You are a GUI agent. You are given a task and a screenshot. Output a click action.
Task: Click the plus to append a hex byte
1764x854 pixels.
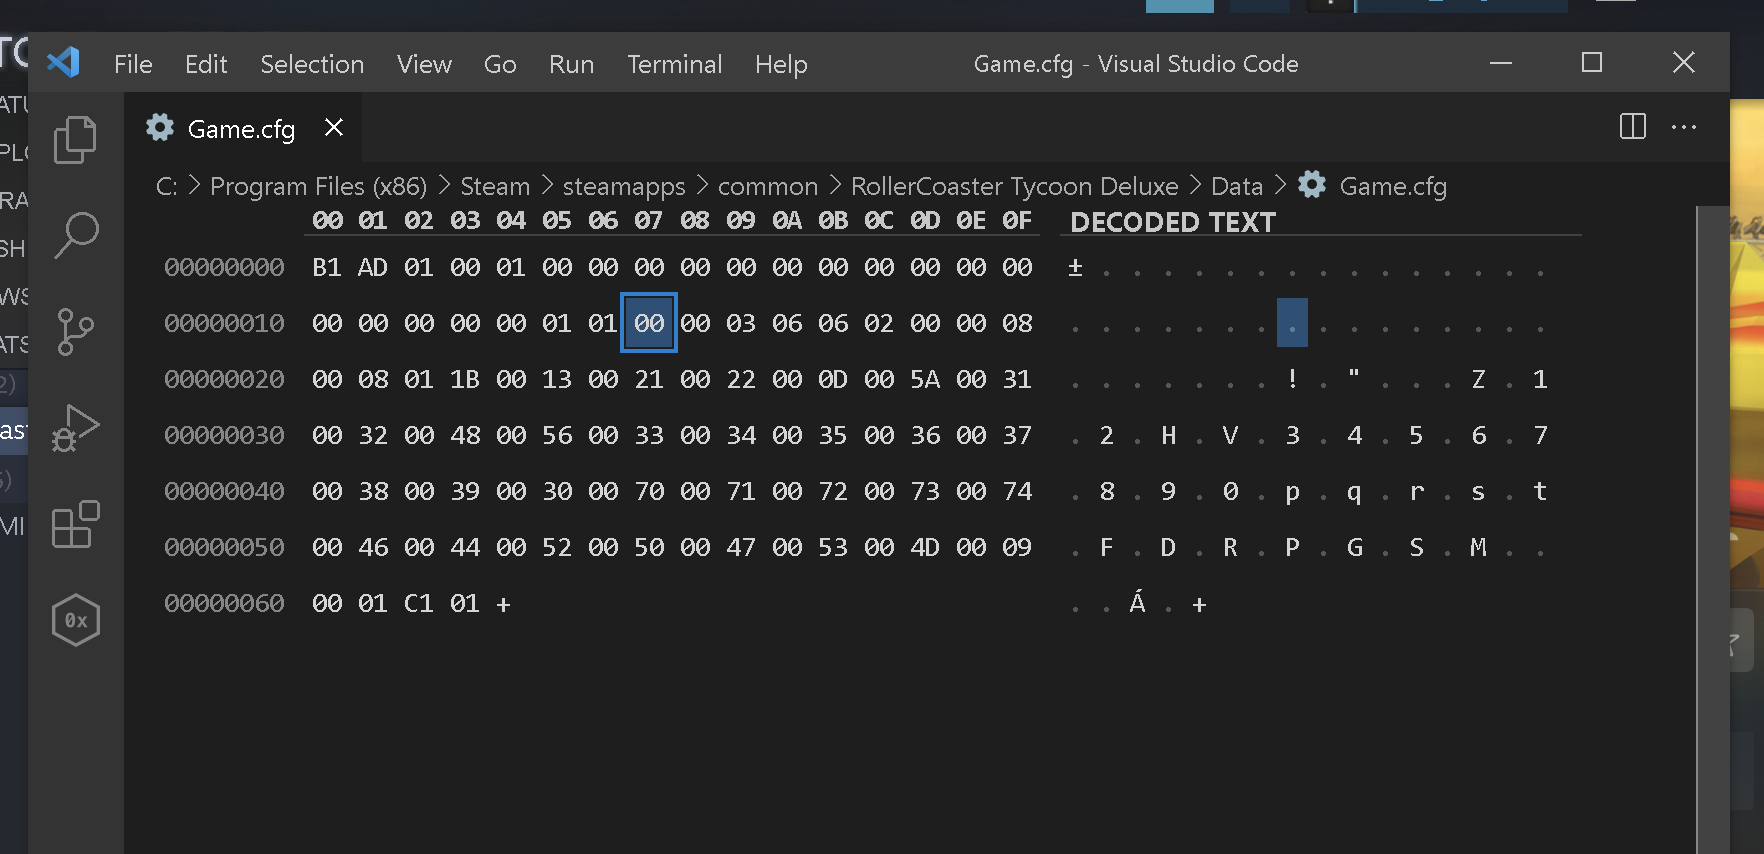[503, 604]
